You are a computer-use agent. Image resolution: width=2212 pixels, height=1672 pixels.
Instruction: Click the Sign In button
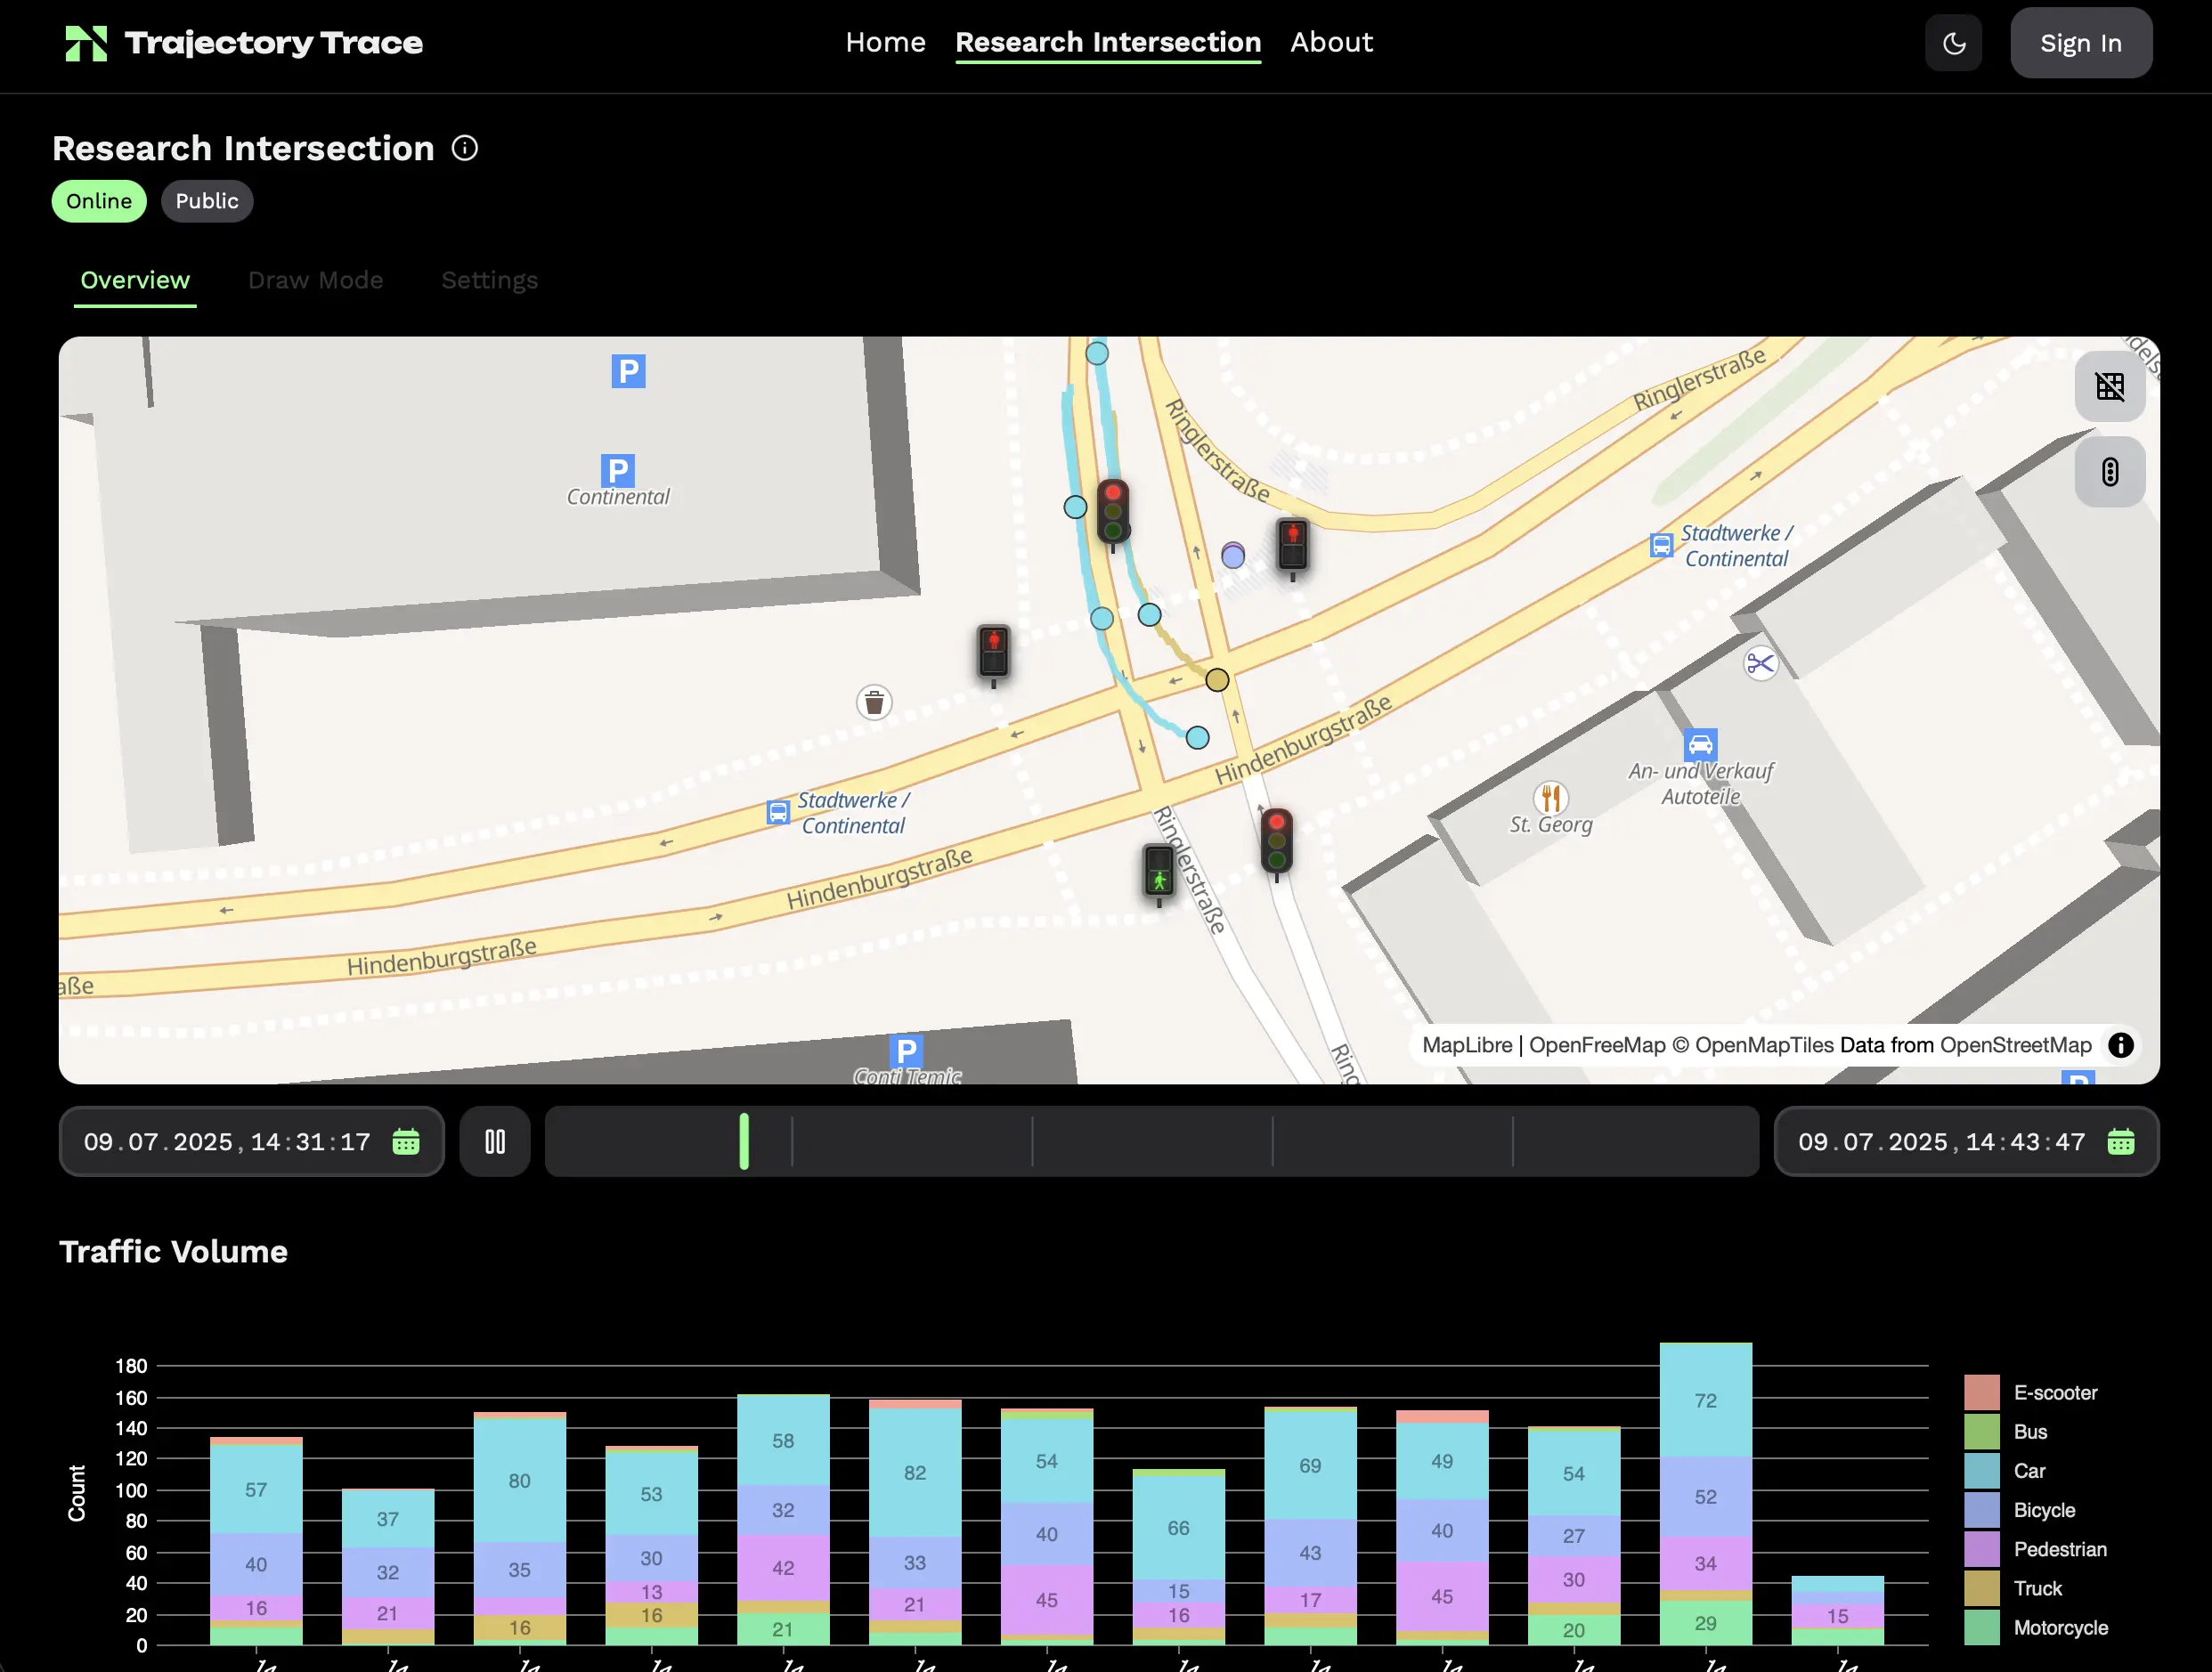(x=2081, y=42)
